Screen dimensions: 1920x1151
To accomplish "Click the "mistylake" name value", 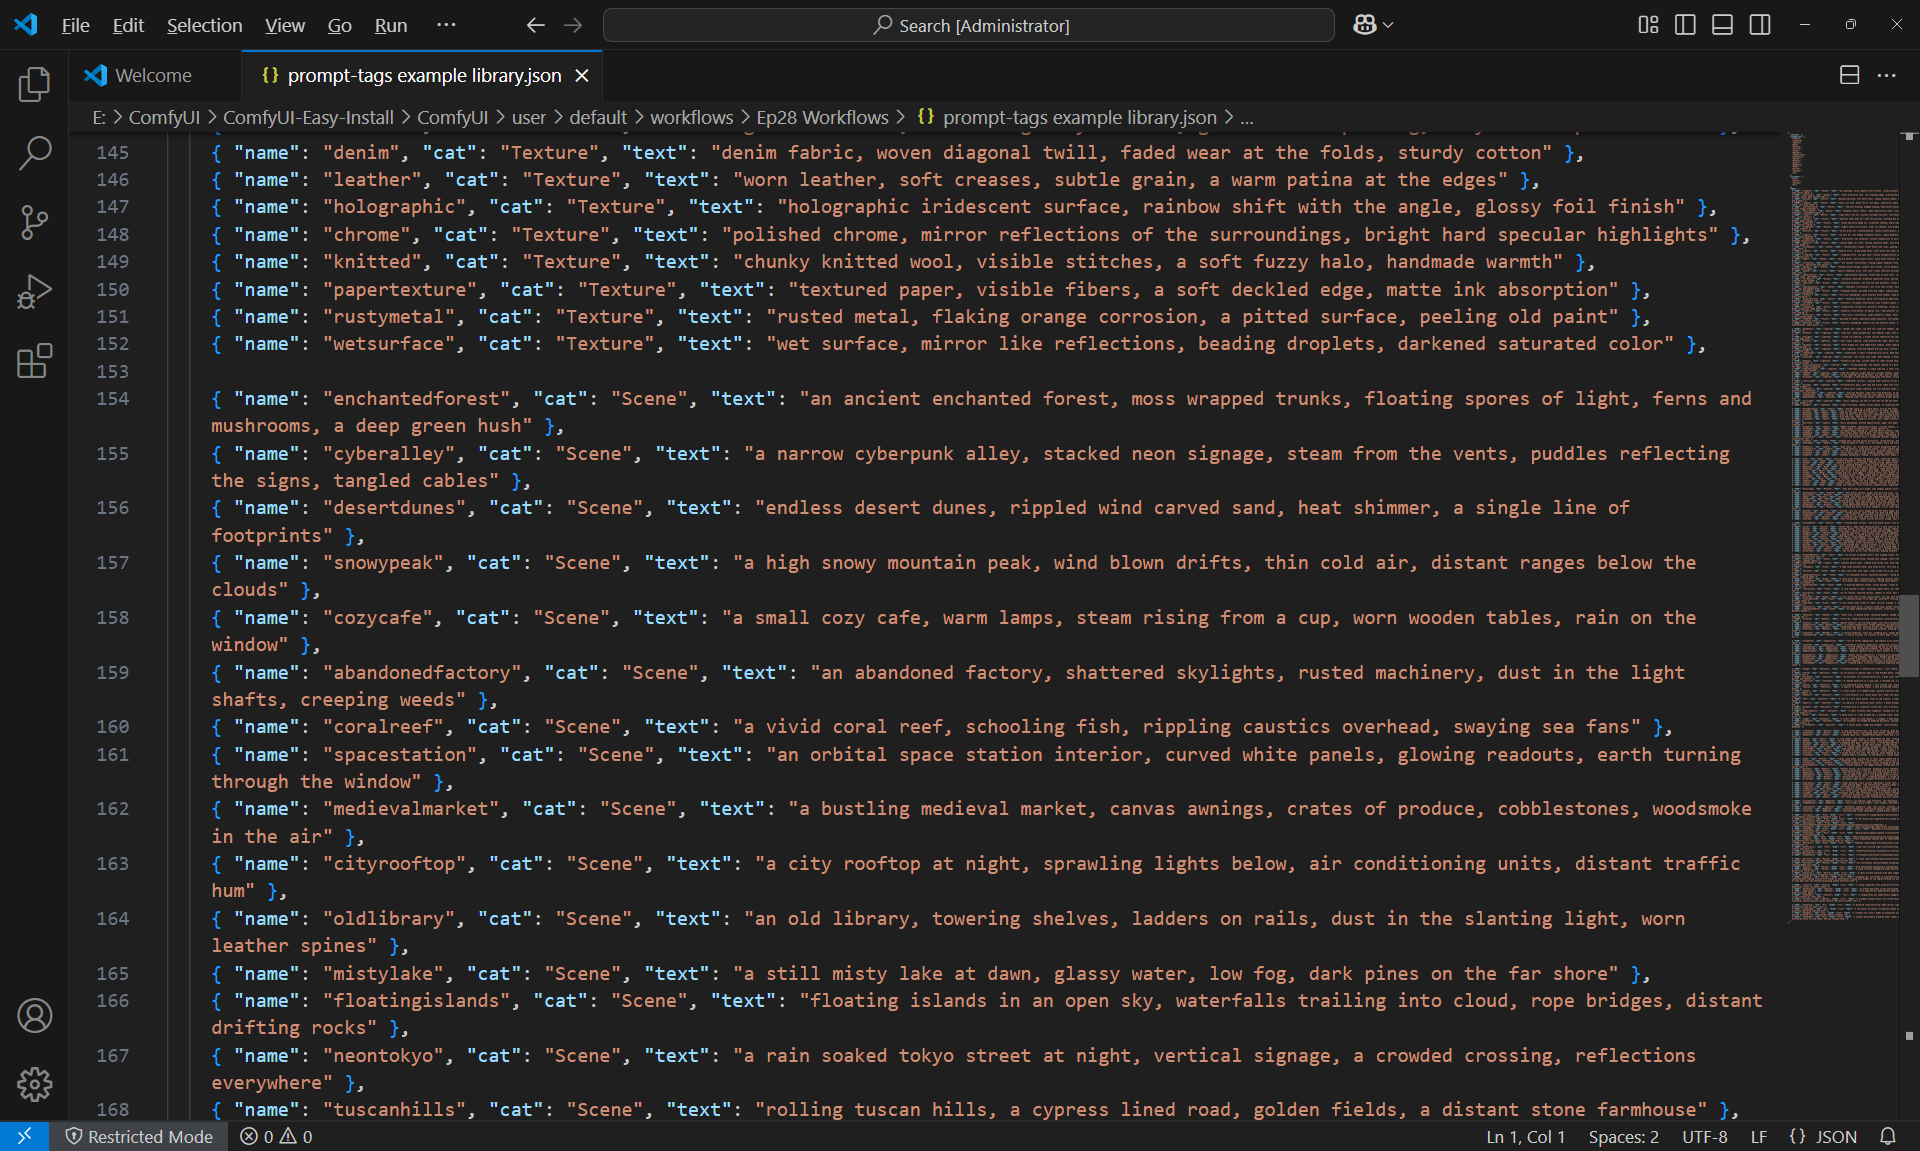I will point(383,973).
